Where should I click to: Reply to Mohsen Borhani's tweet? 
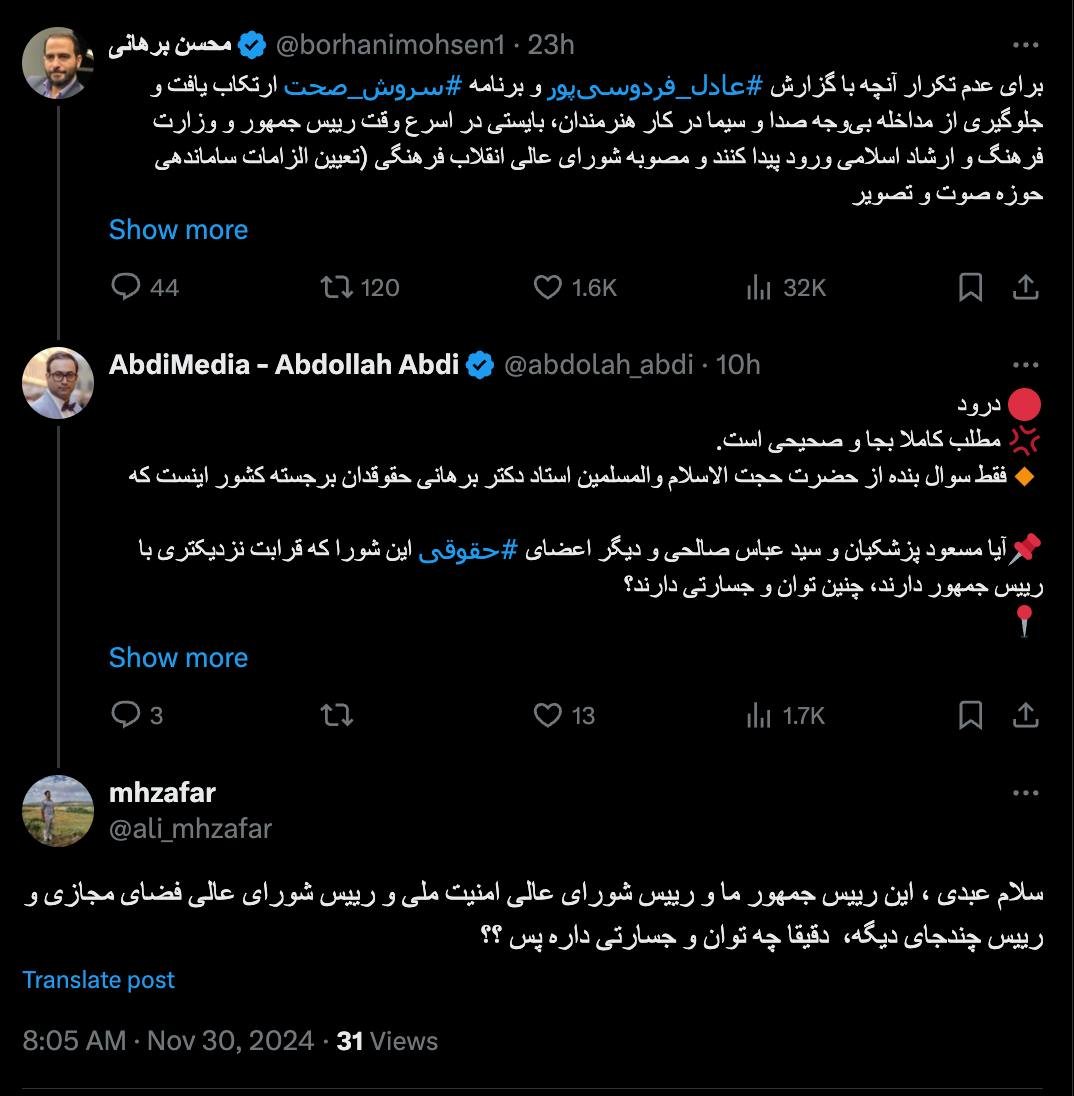click(x=126, y=288)
